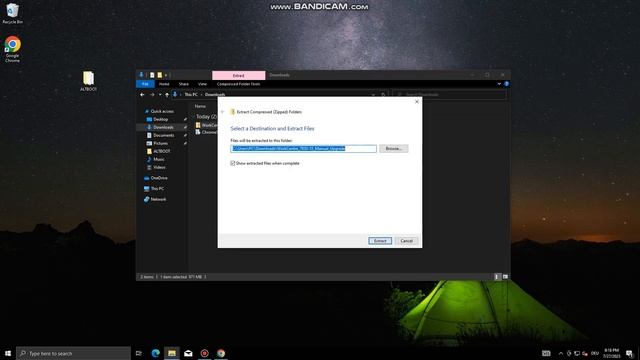Image resolution: width=640 pixels, height=360 pixels.
Task: Open the View ribbon tab
Action: coord(202,84)
